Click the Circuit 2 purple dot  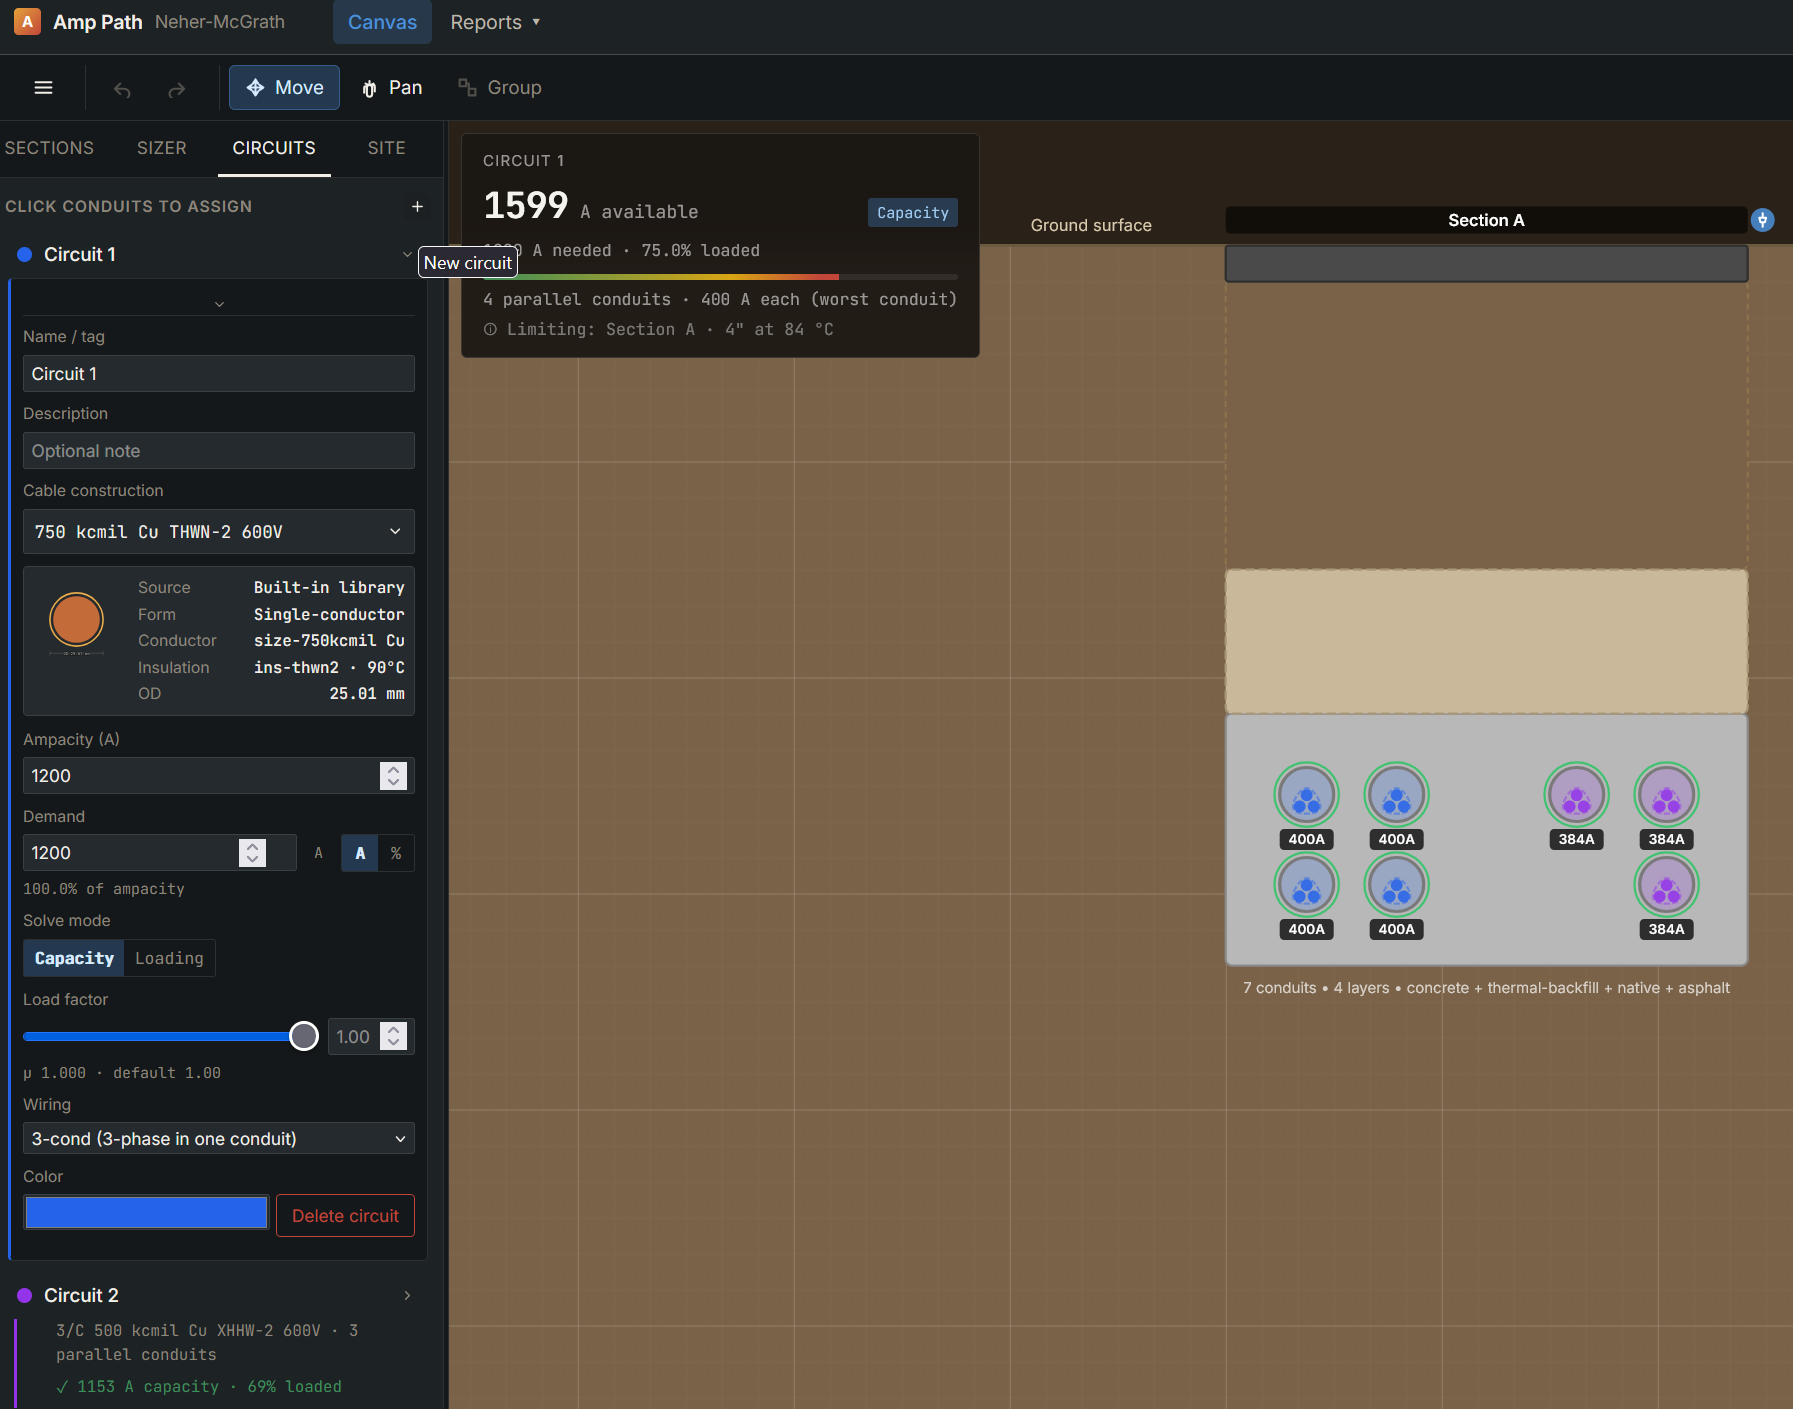(x=25, y=1295)
